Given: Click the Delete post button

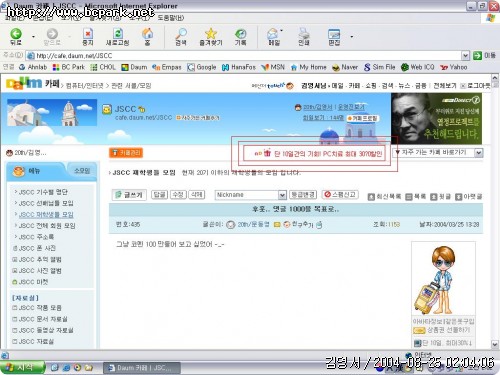Looking at the screenshot, I should click(x=197, y=195).
